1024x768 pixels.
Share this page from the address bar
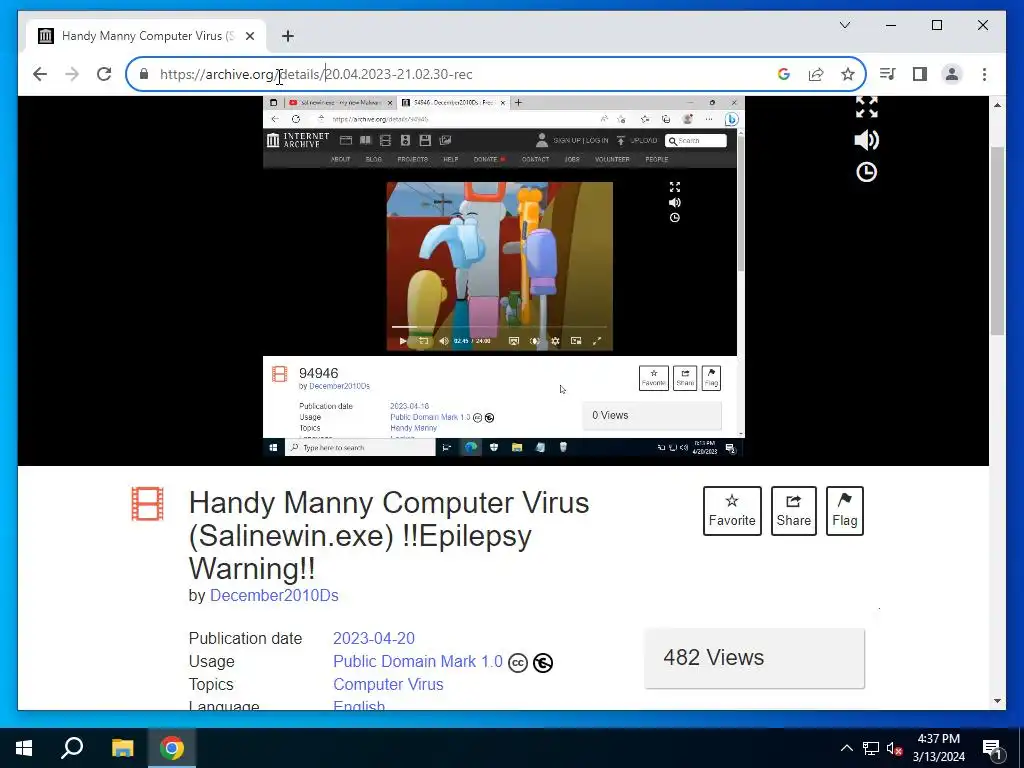(x=816, y=74)
